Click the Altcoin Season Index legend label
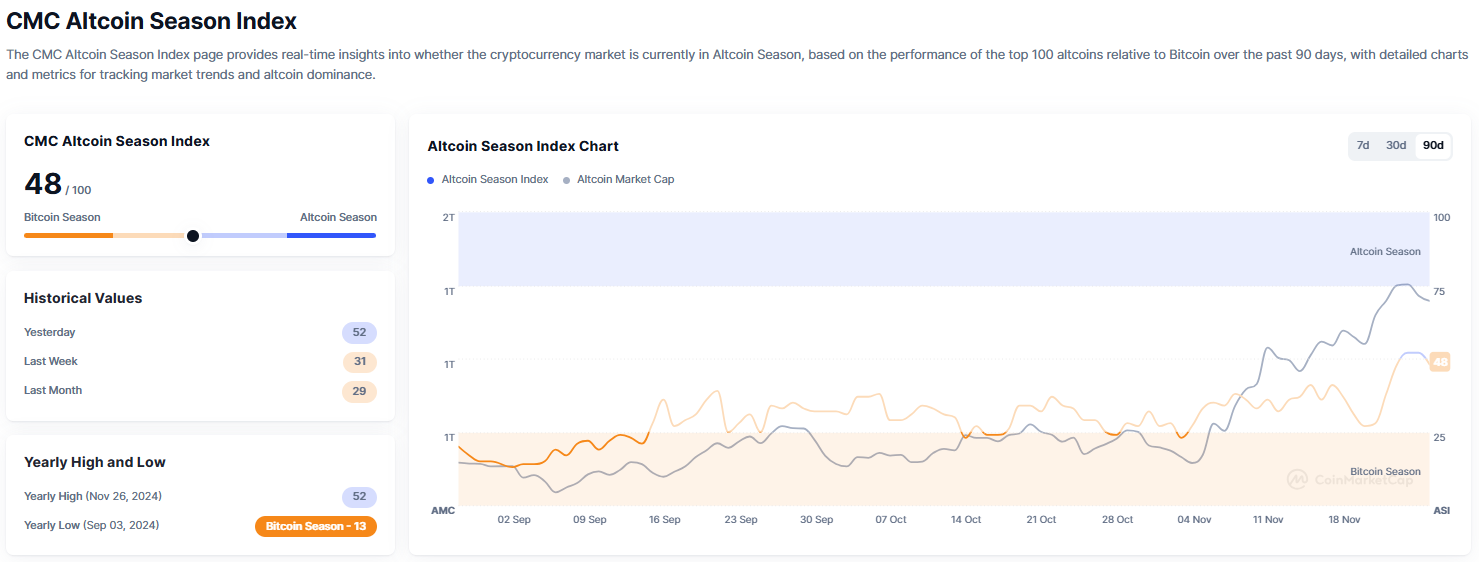 coord(495,180)
